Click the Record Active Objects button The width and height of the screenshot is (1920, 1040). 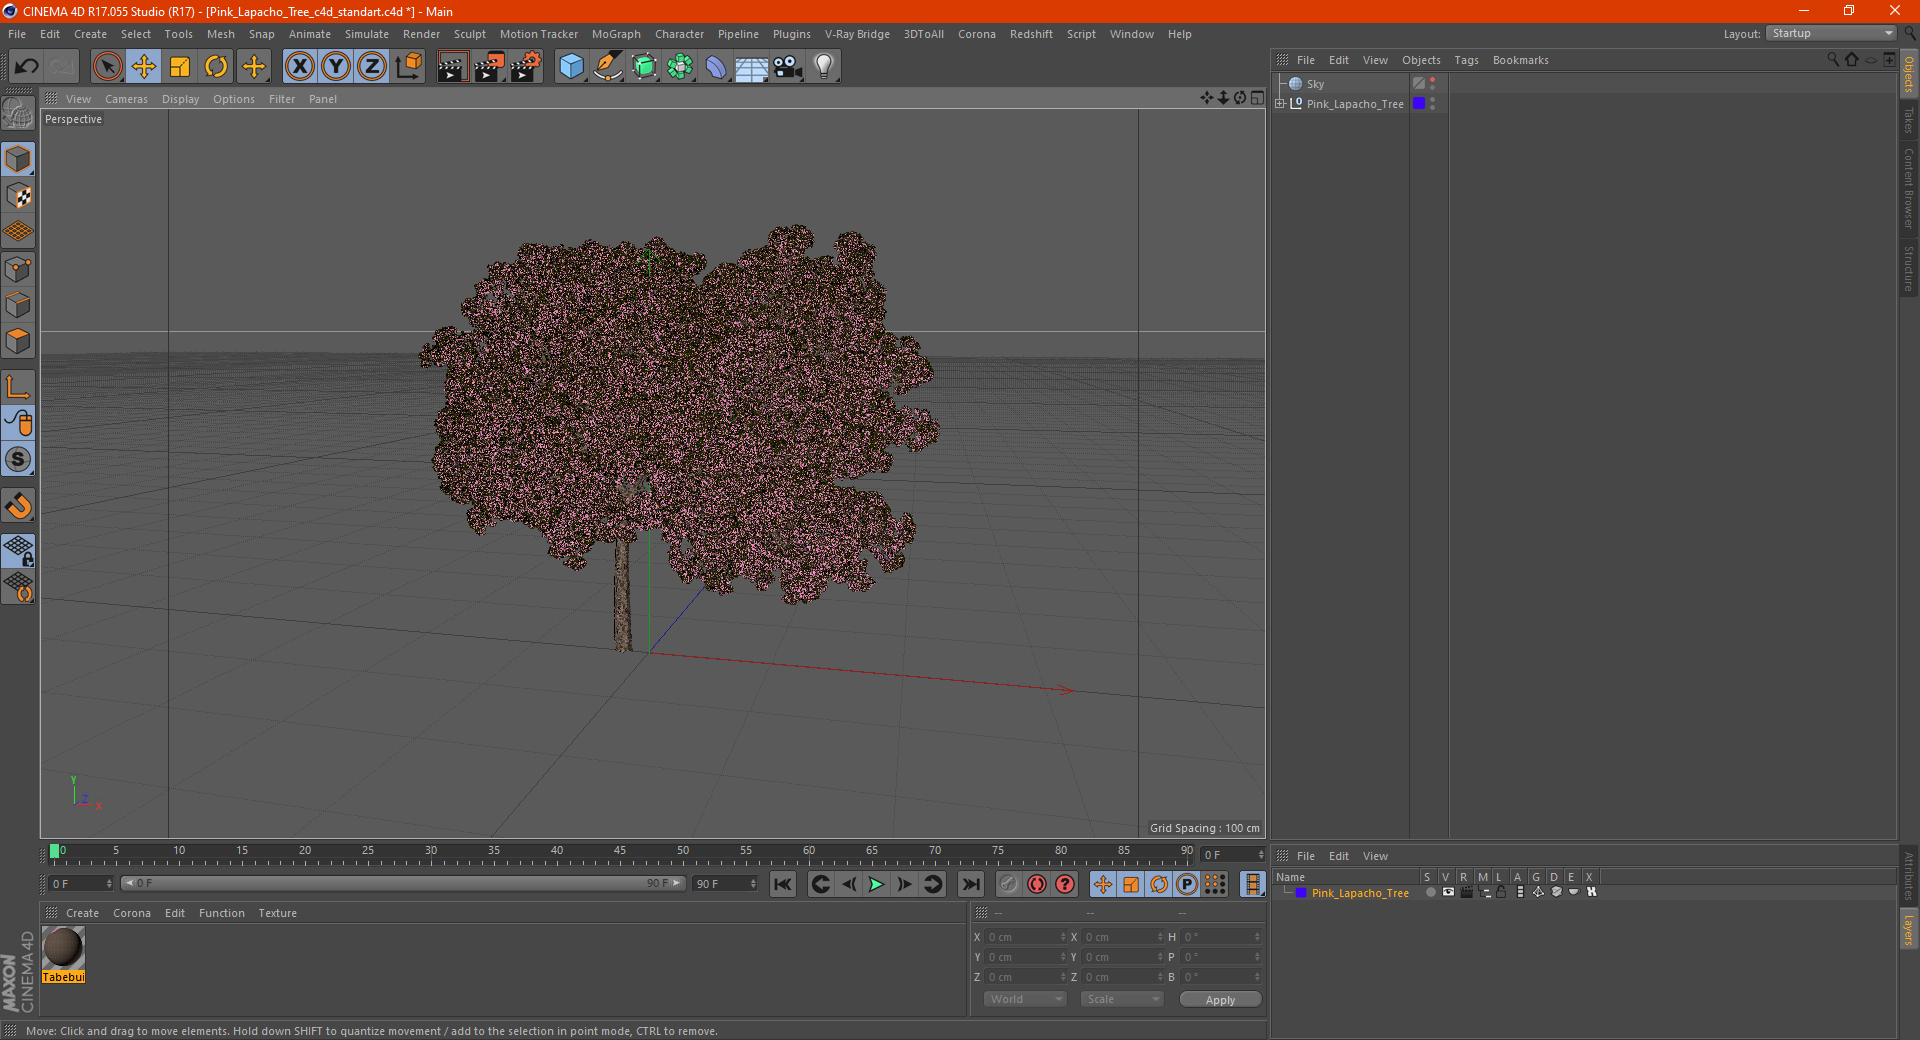tap(1009, 884)
